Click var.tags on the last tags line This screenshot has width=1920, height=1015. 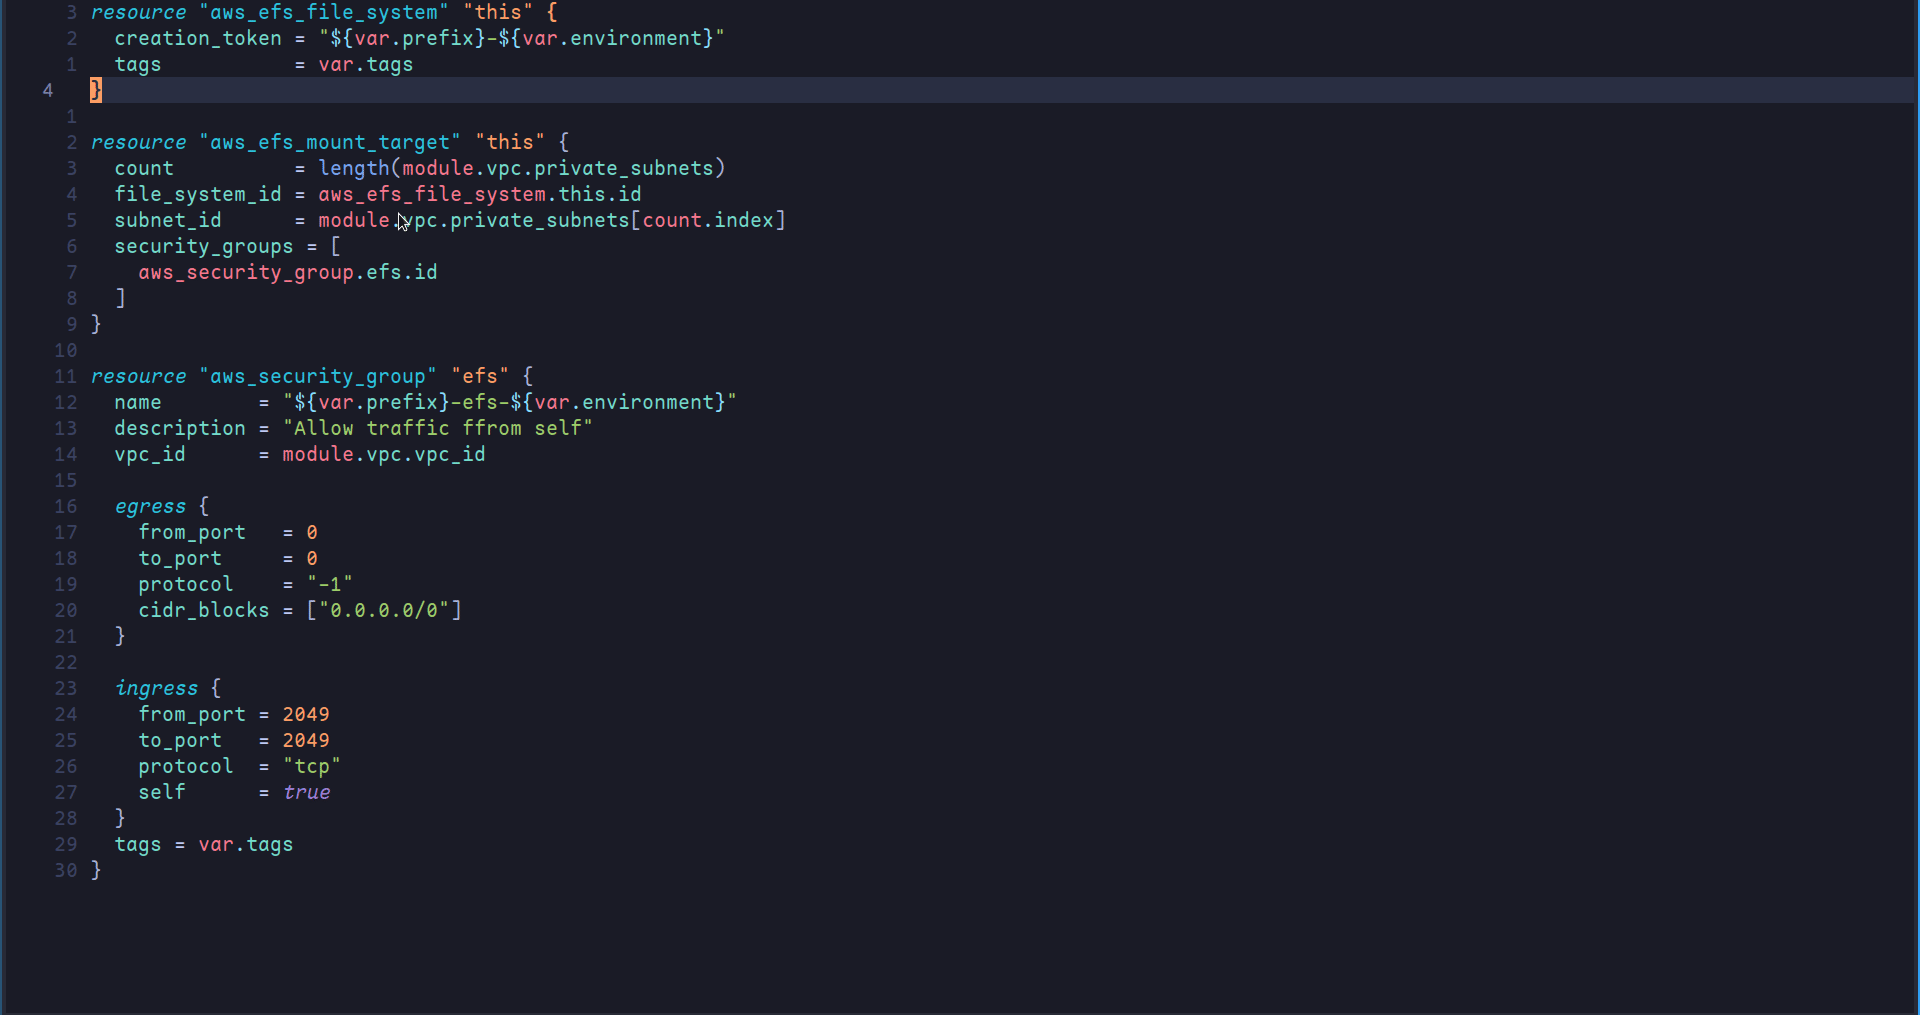(x=246, y=844)
